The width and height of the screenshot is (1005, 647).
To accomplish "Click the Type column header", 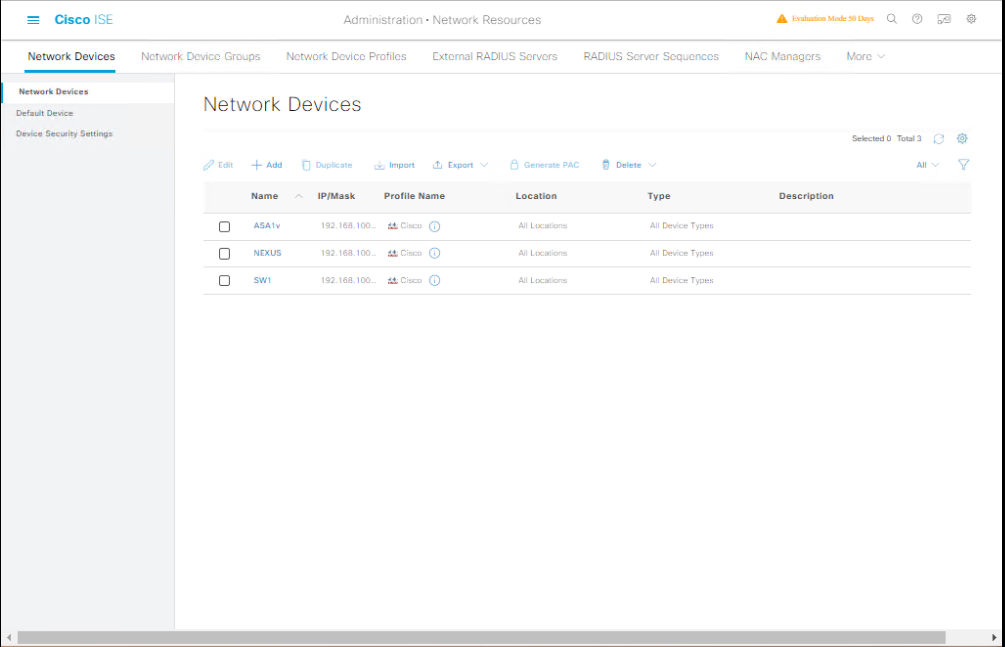I will (x=659, y=196).
